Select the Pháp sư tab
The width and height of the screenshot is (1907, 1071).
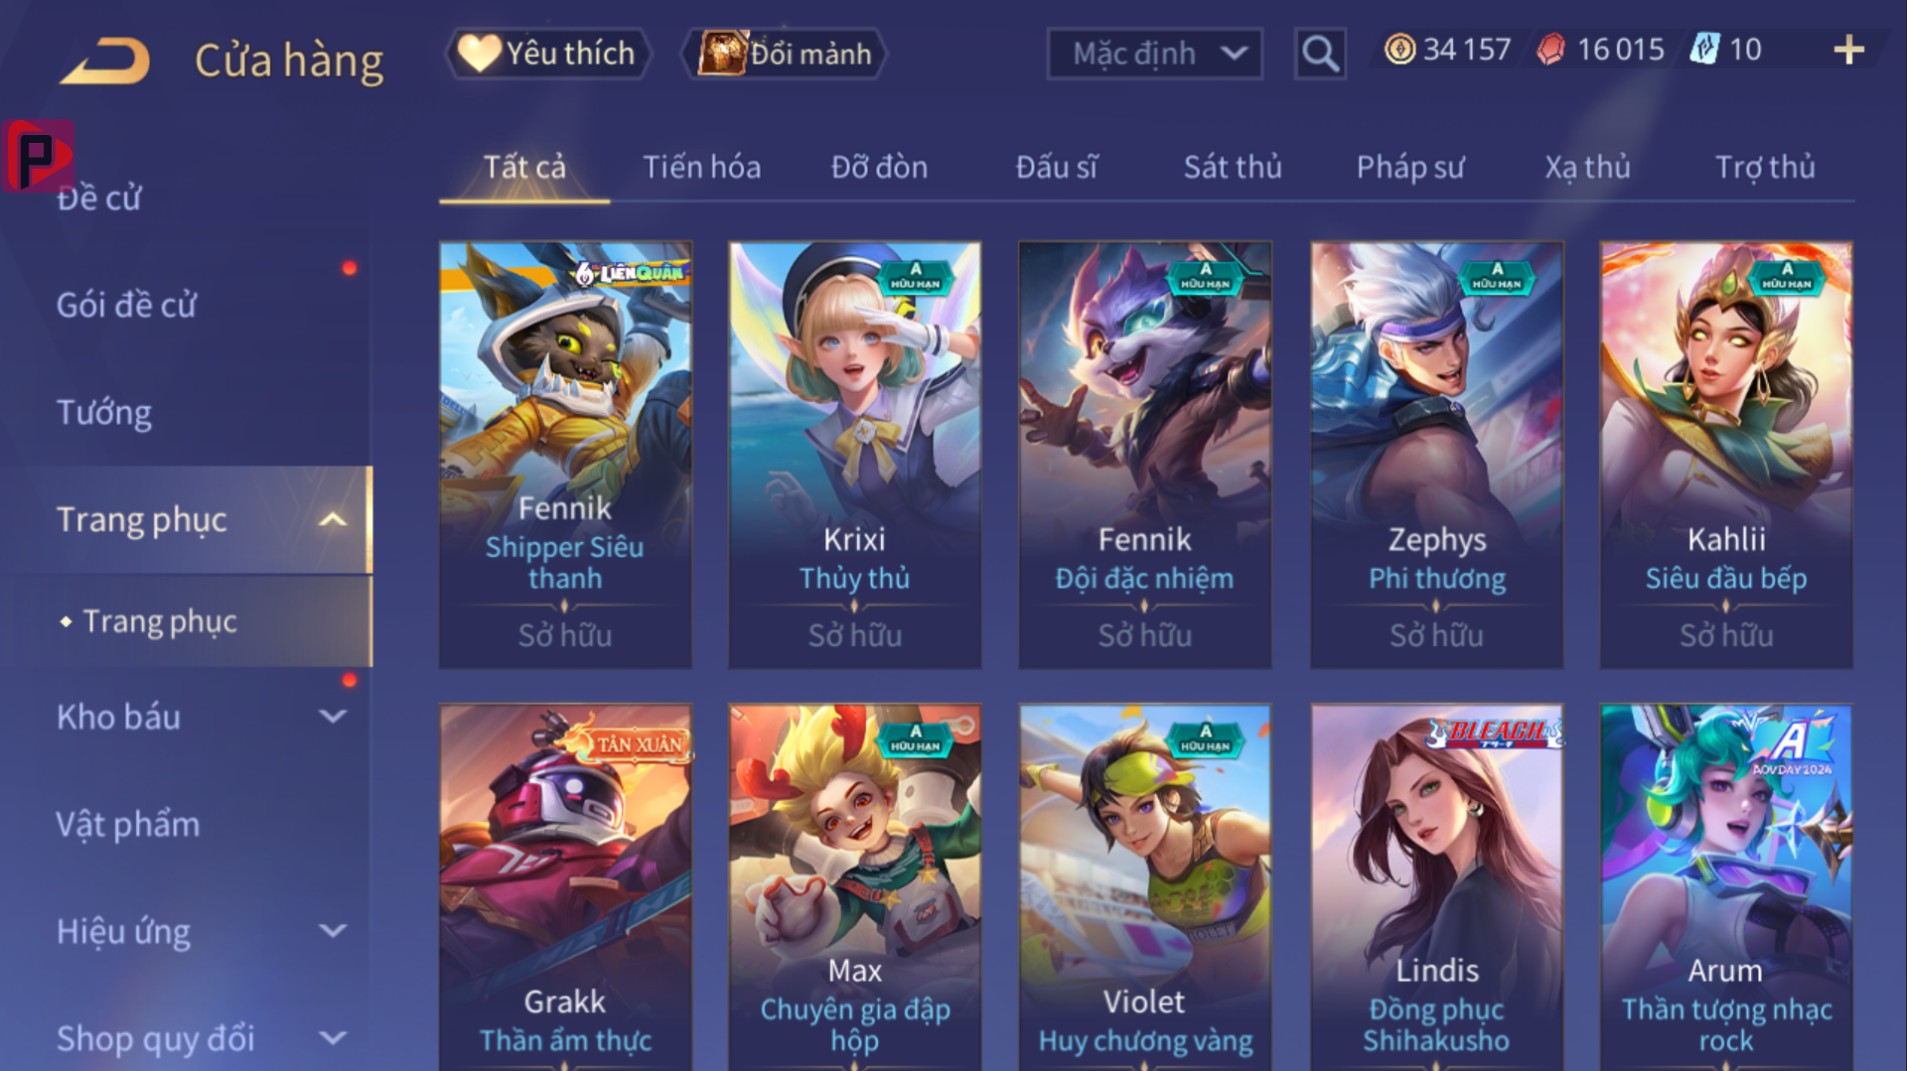coord(1410,167)
